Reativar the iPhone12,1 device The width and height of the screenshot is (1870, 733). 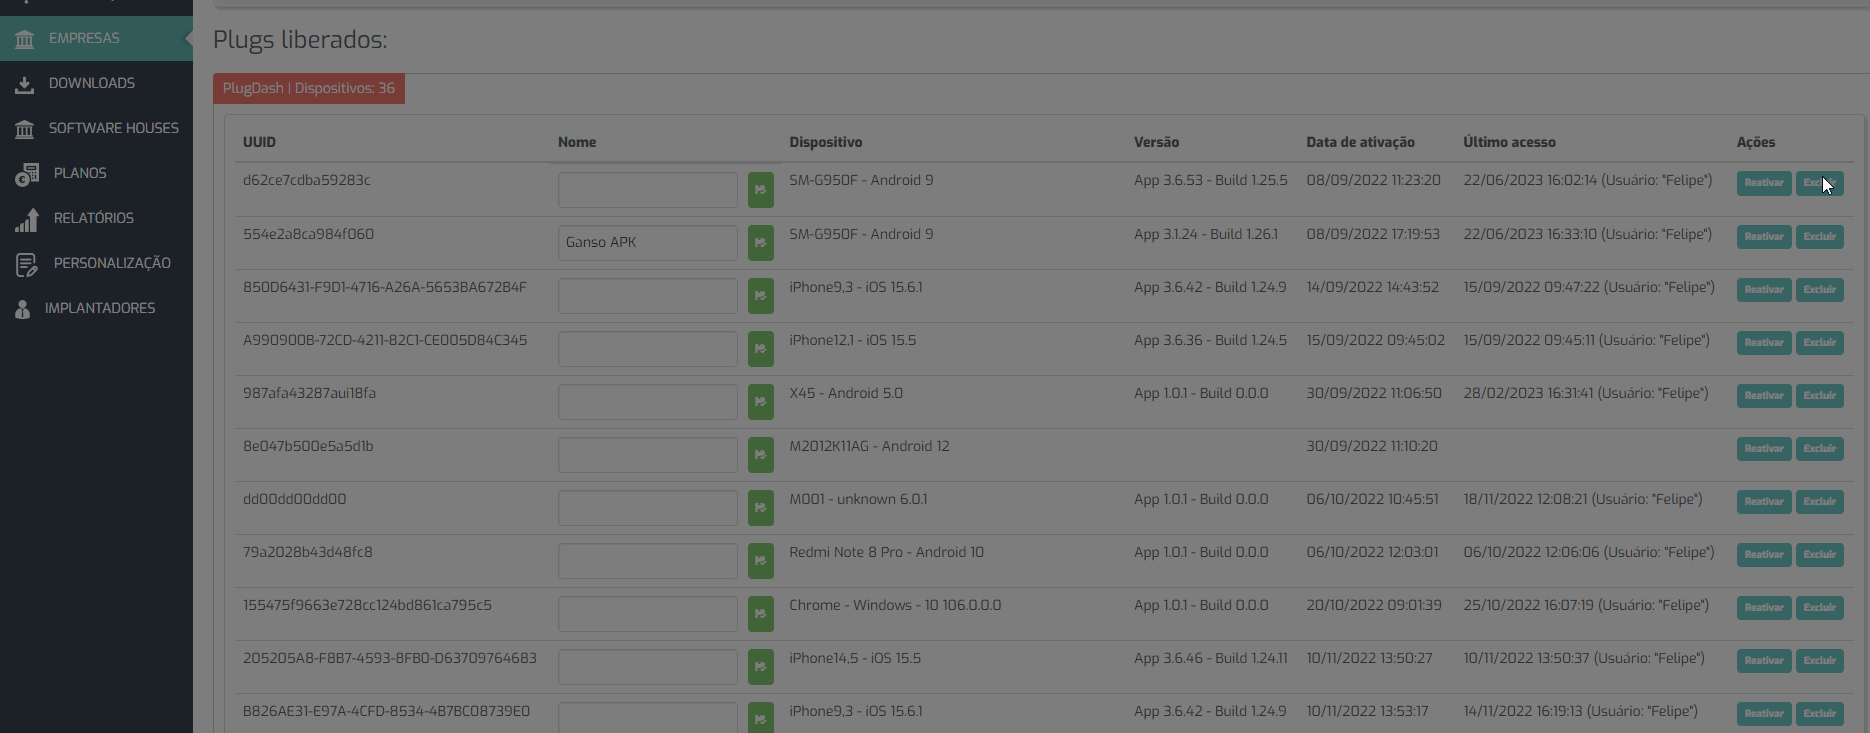(x=1764, y=343)
